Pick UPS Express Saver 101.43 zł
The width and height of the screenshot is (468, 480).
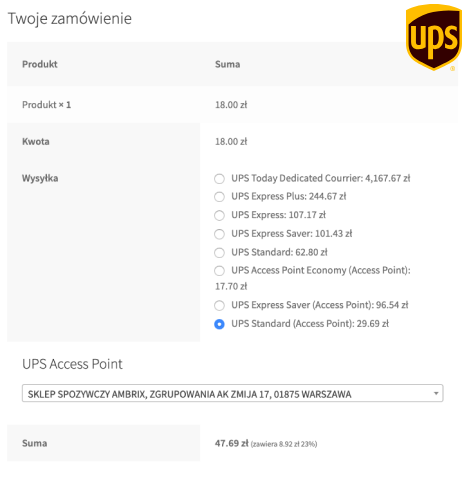[219, 234]
